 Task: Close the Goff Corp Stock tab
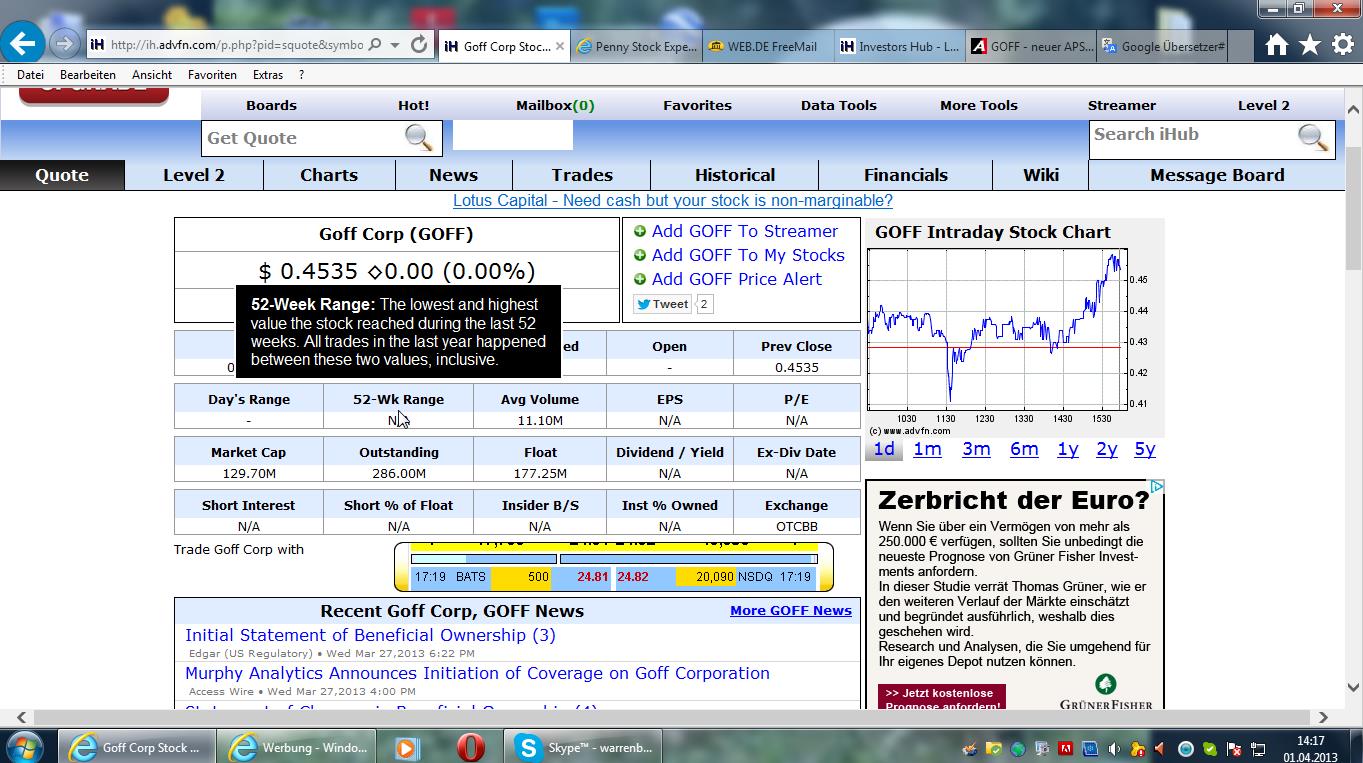coord(560,46)
